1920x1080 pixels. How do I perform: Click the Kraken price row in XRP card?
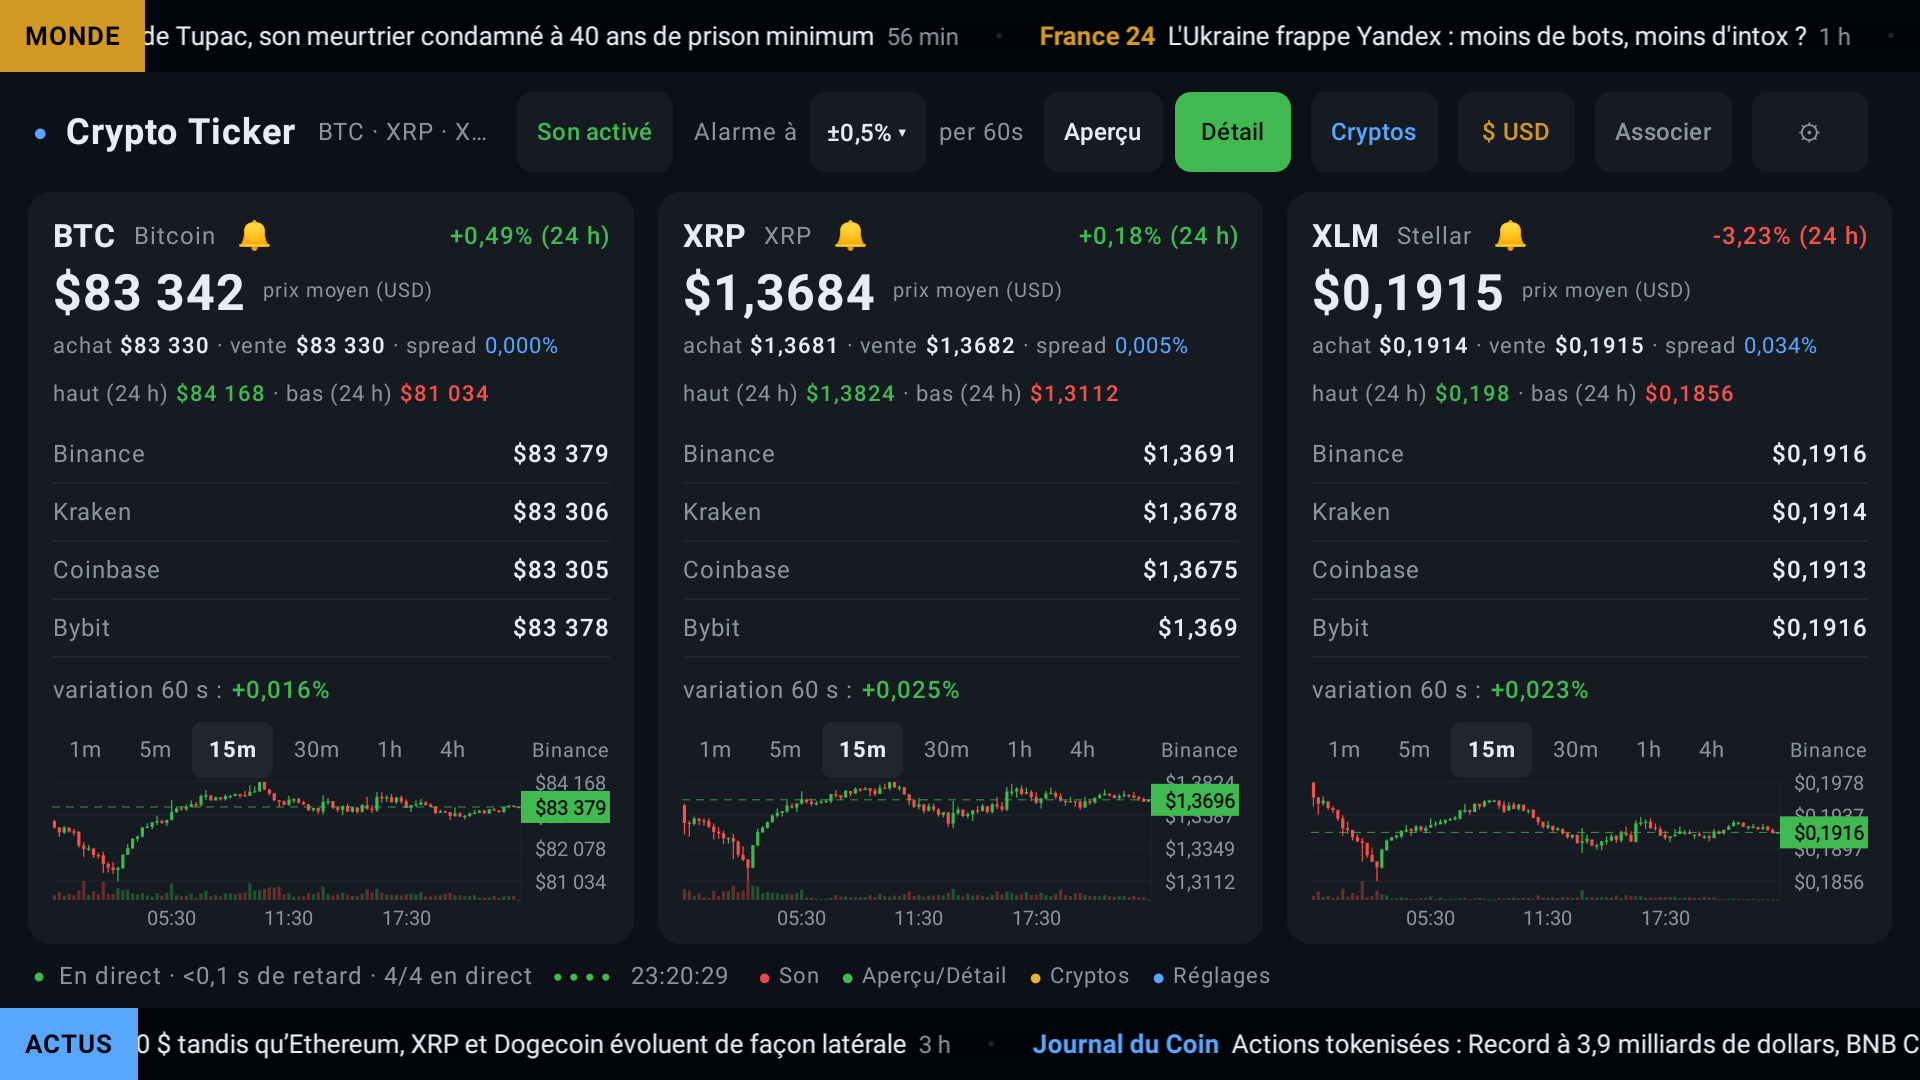click(x=960, y=512)
